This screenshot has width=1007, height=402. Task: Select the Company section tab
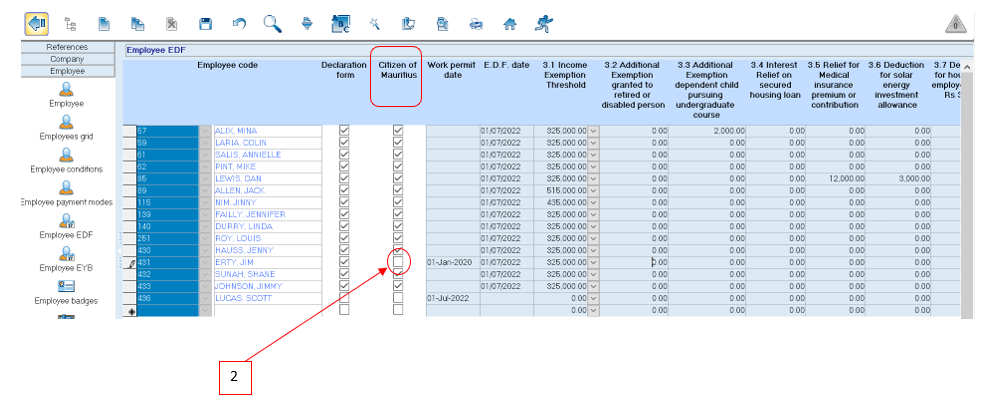click(x=67, y=59)
